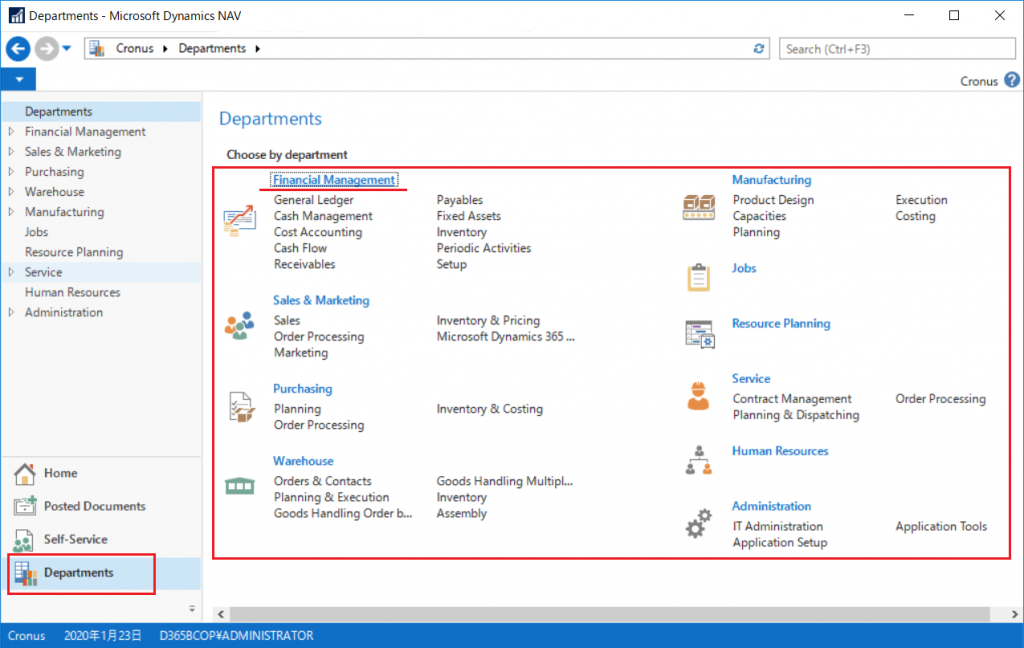Open the Purchasing department heading link
1024x648 pixels.
click(302, 389)
